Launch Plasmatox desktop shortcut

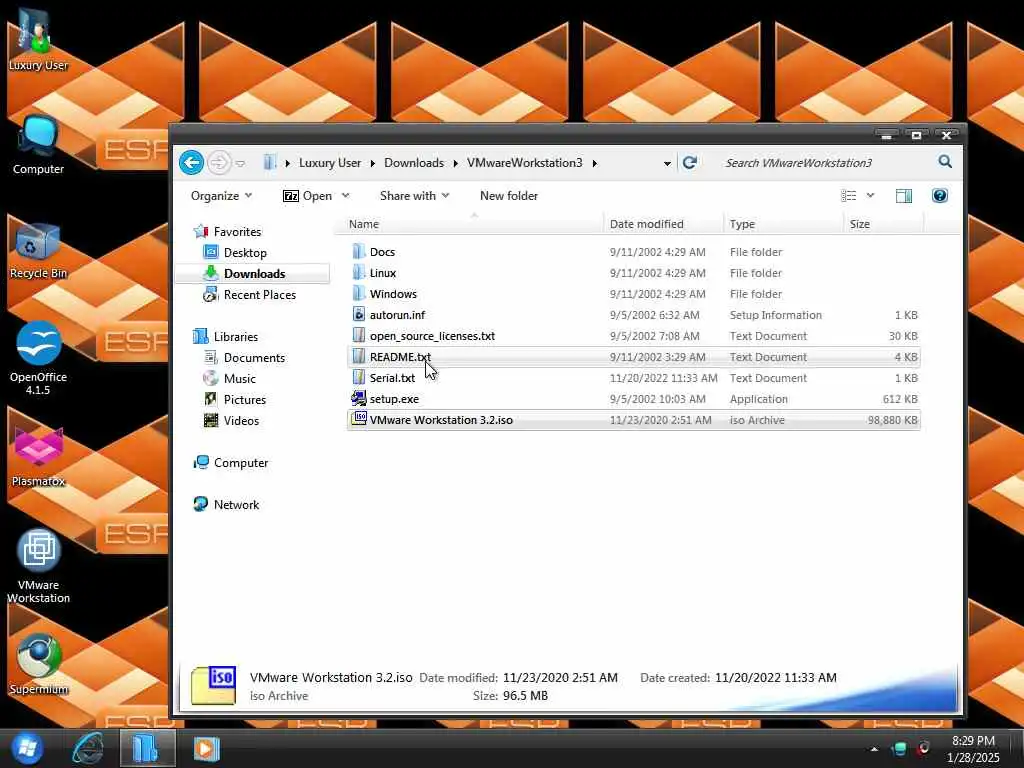(x=38, y=457)
